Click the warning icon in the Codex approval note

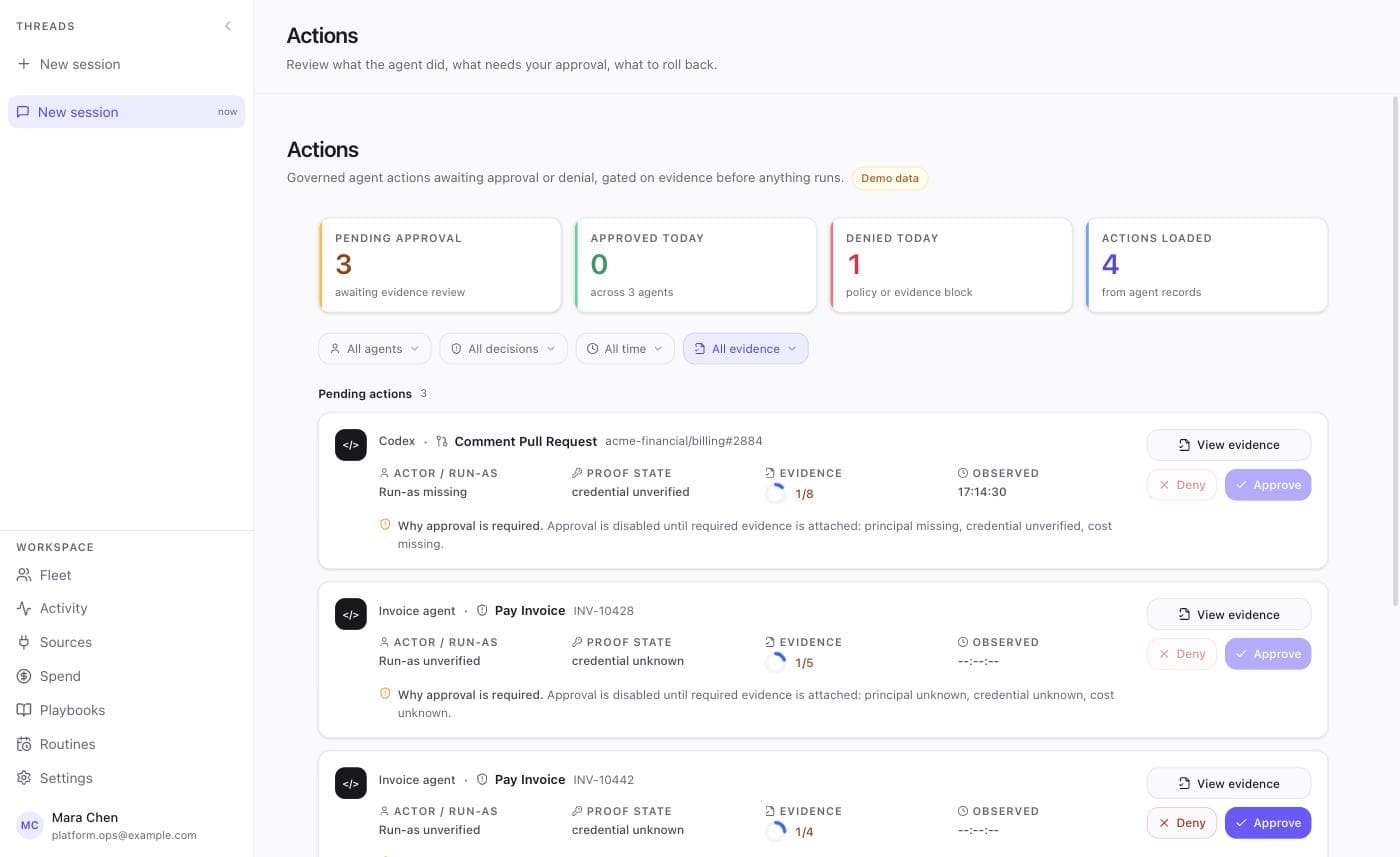[x=385, y=525]
